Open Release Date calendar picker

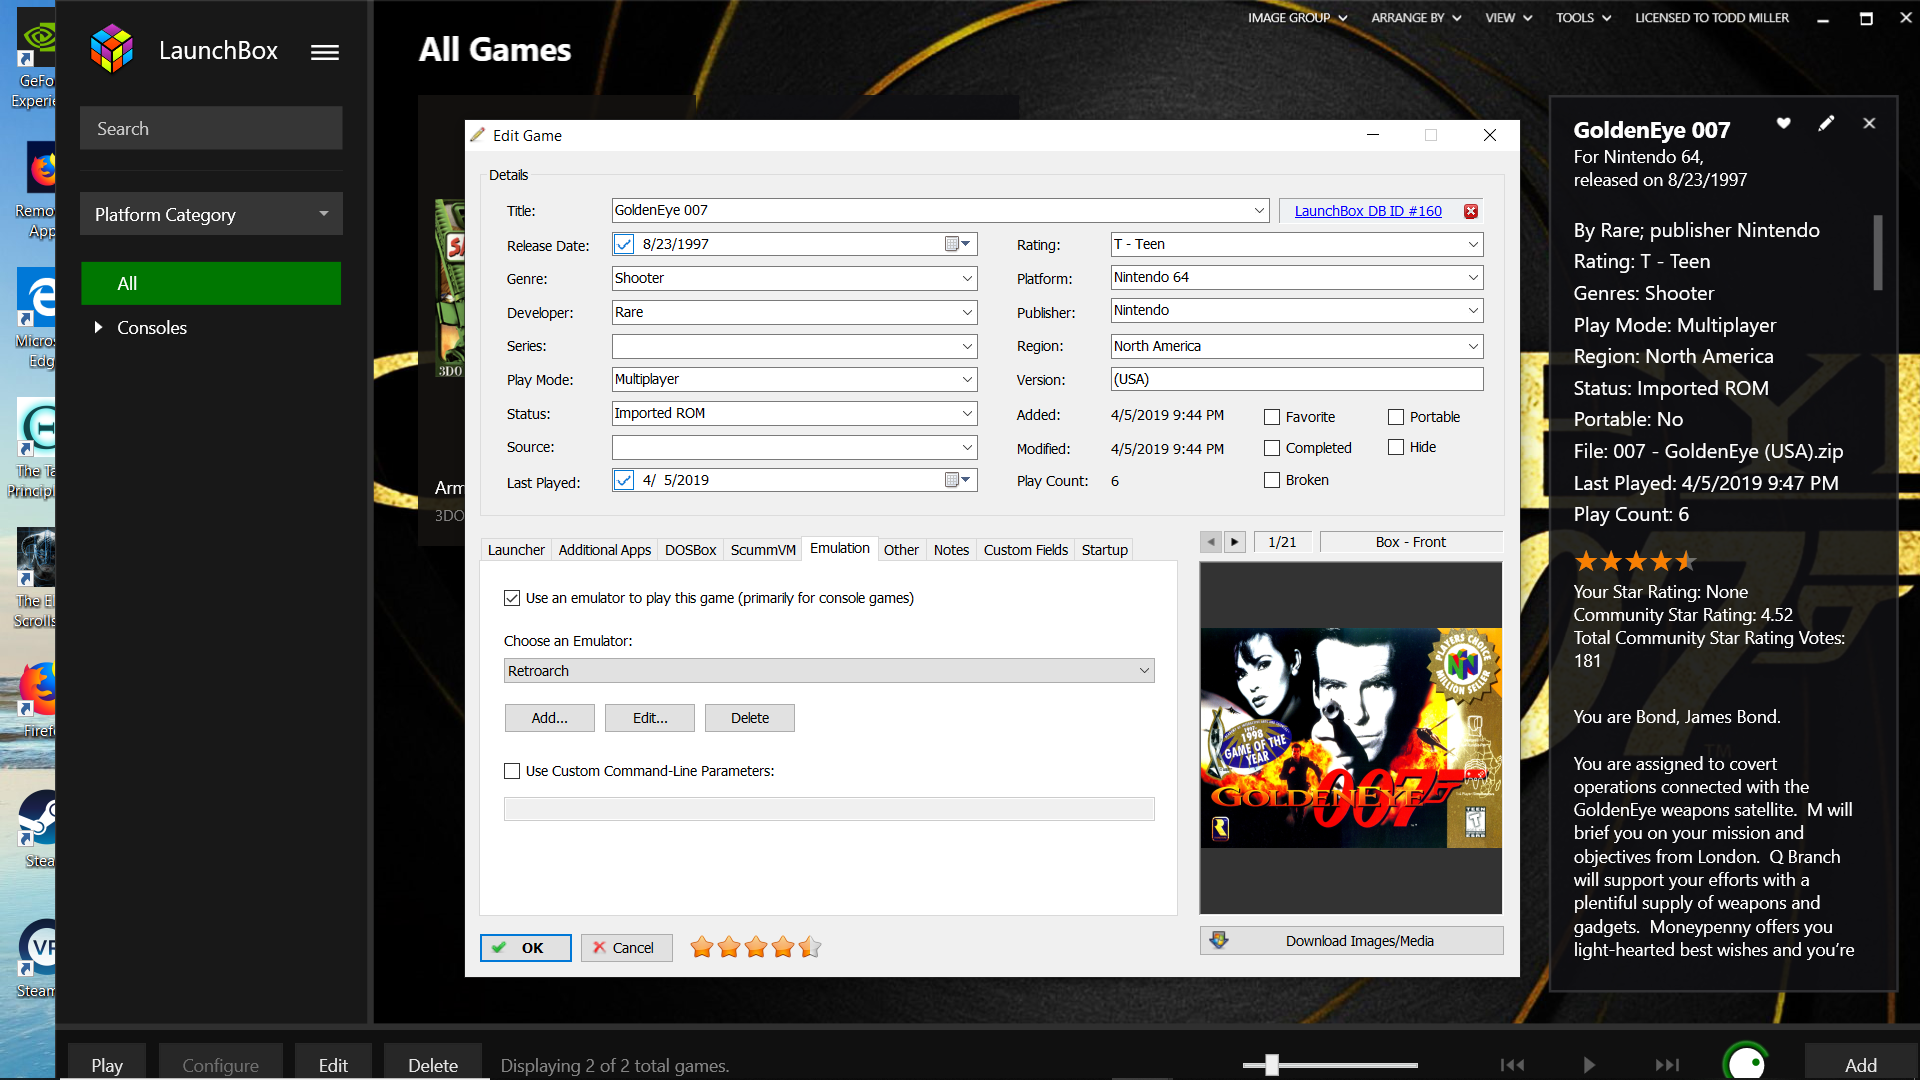tap(958, 244)
